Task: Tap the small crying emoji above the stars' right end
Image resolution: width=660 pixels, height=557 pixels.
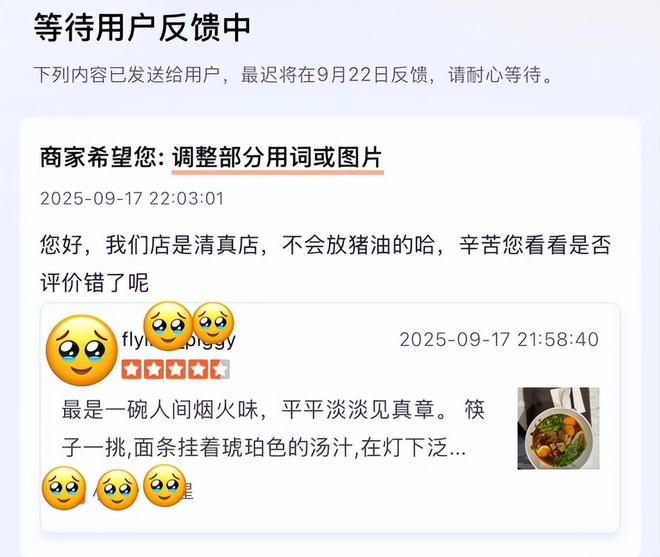Action: pos(213,322)
